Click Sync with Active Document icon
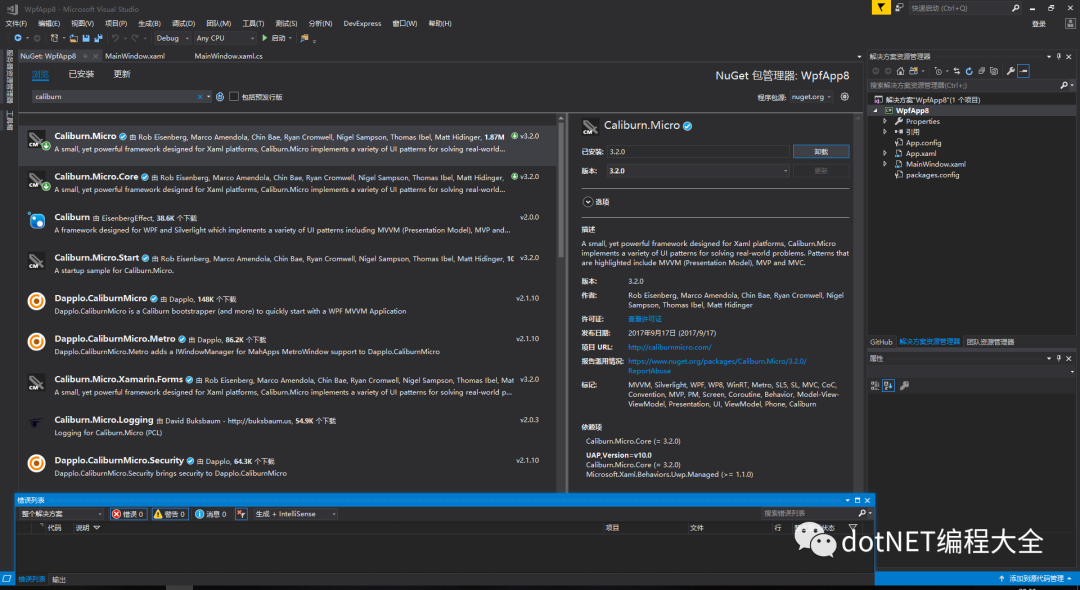This screenshot has width=1080, height=590. [956, 71]
